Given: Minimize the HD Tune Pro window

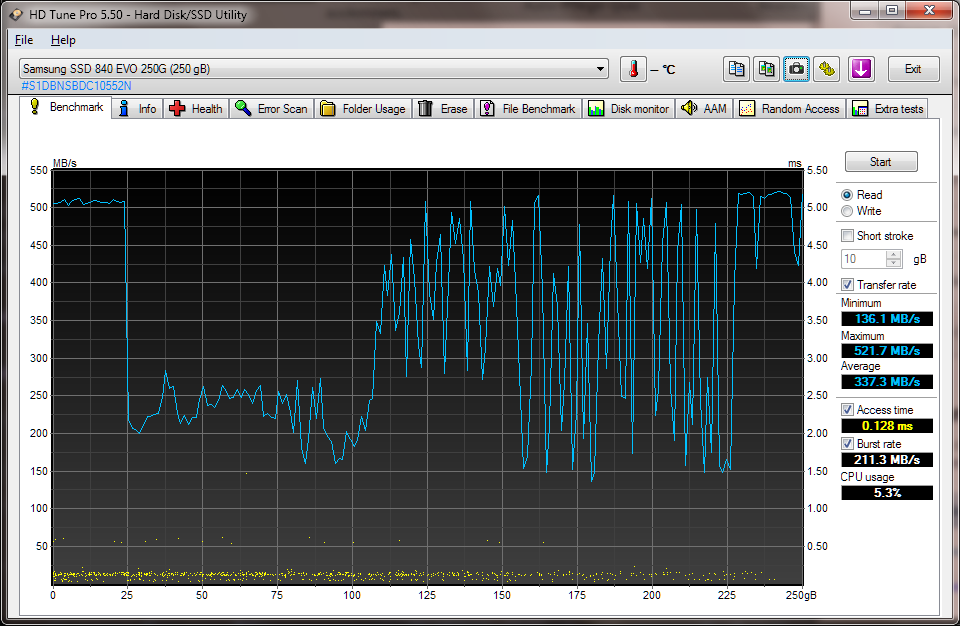Looking at the screenshot, I should coord(865,10).
